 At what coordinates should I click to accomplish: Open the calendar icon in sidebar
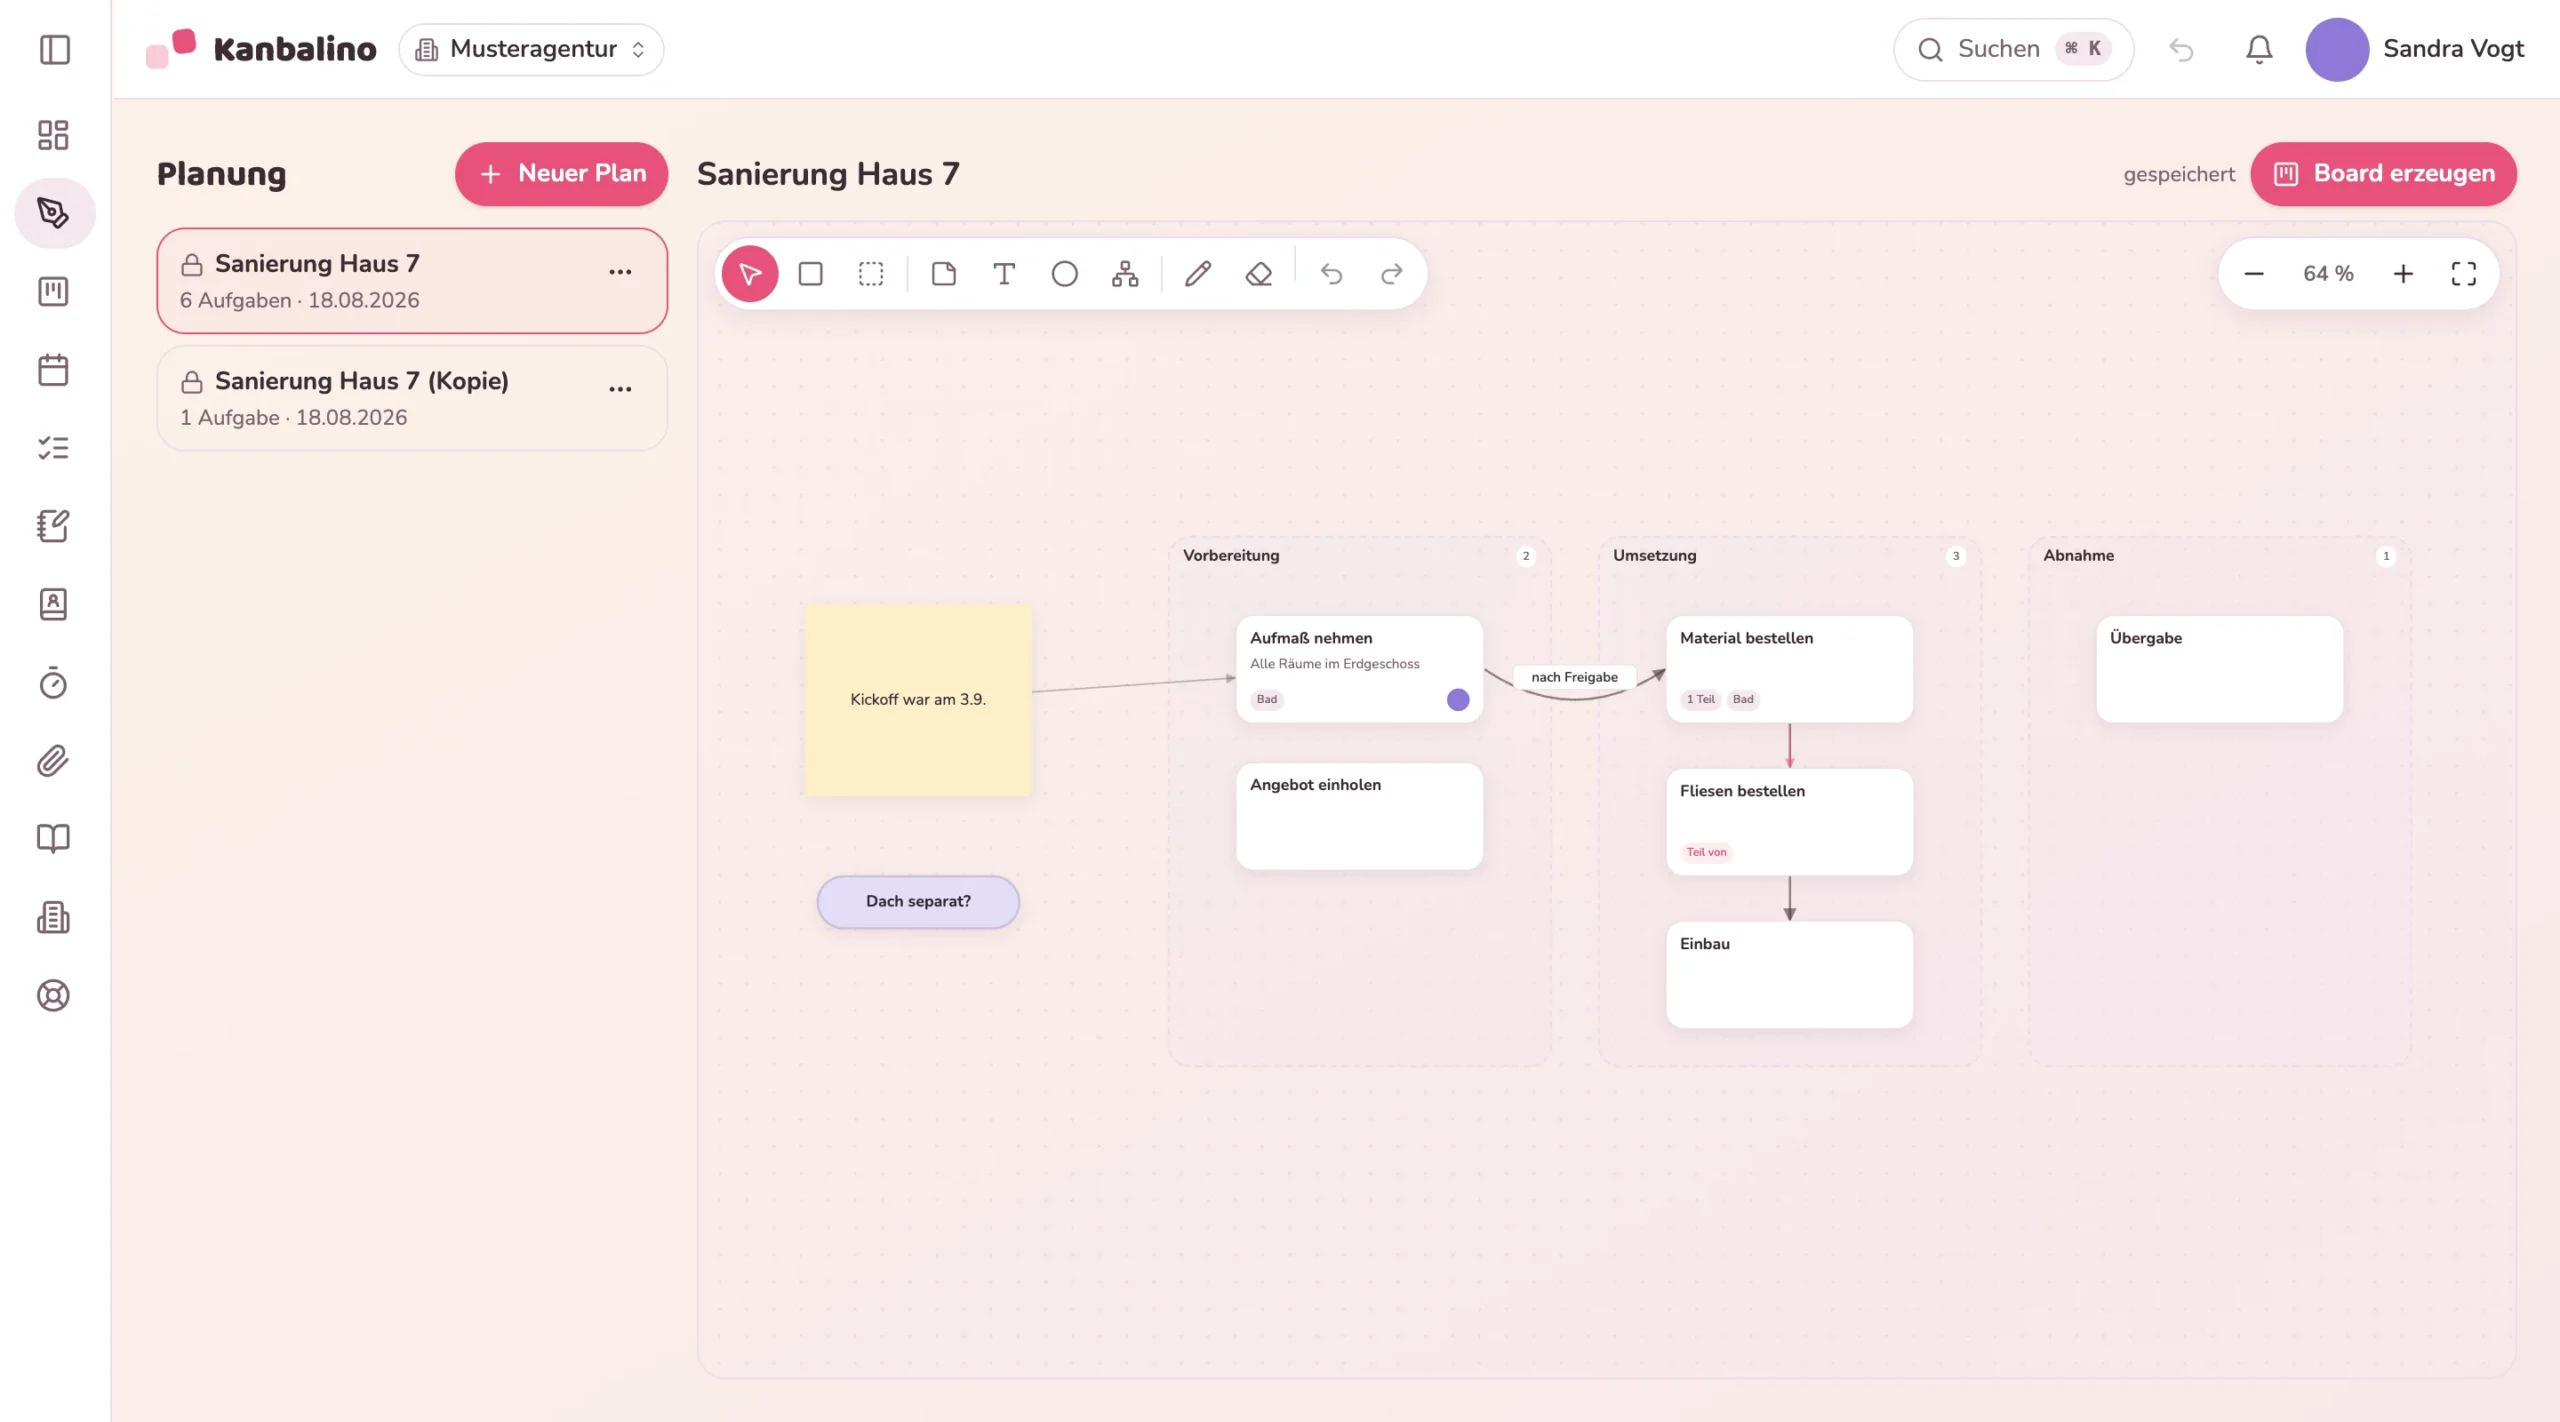click(53, 370)
